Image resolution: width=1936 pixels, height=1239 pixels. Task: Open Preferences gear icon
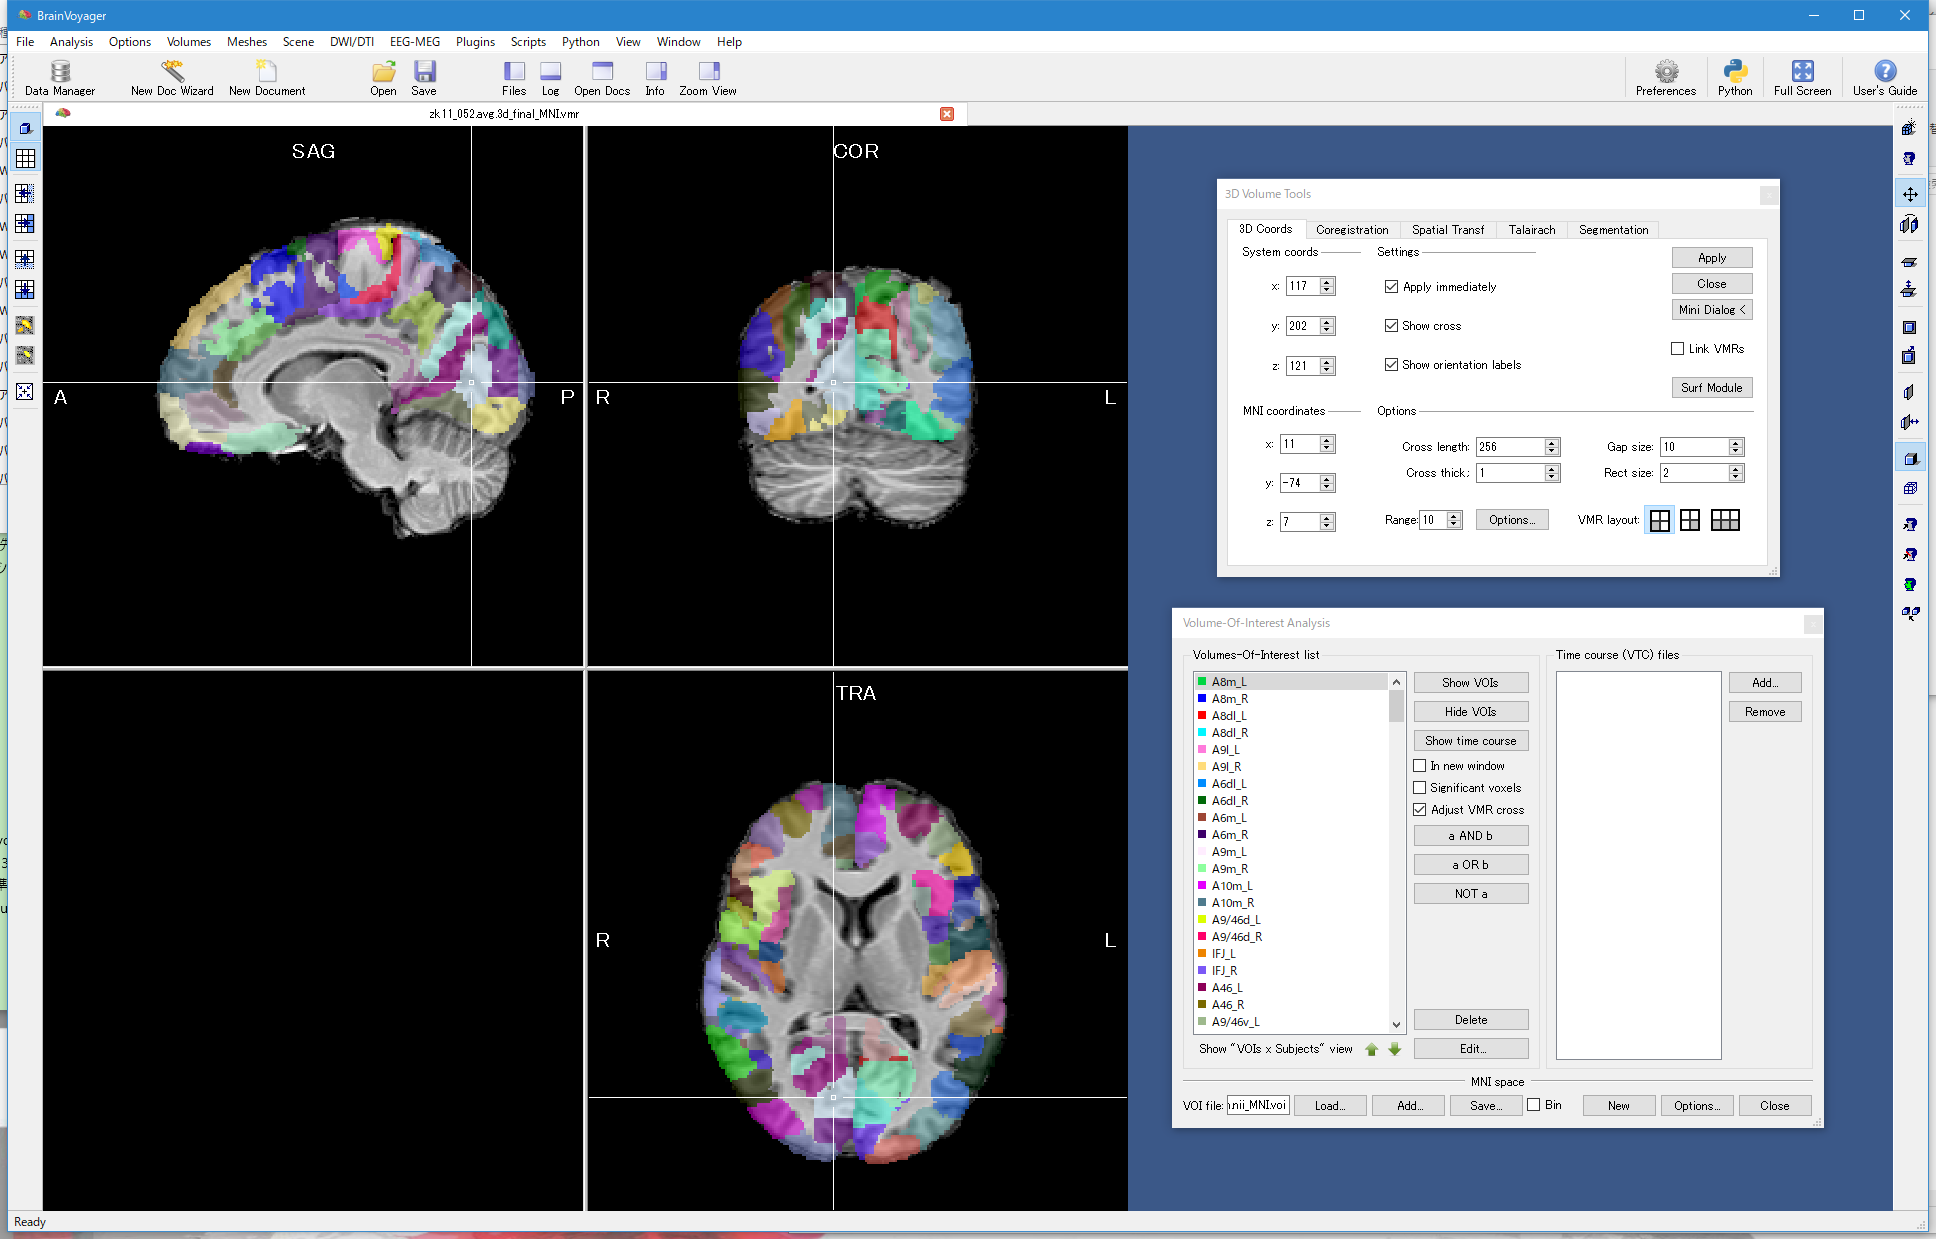click(1666, 78)
